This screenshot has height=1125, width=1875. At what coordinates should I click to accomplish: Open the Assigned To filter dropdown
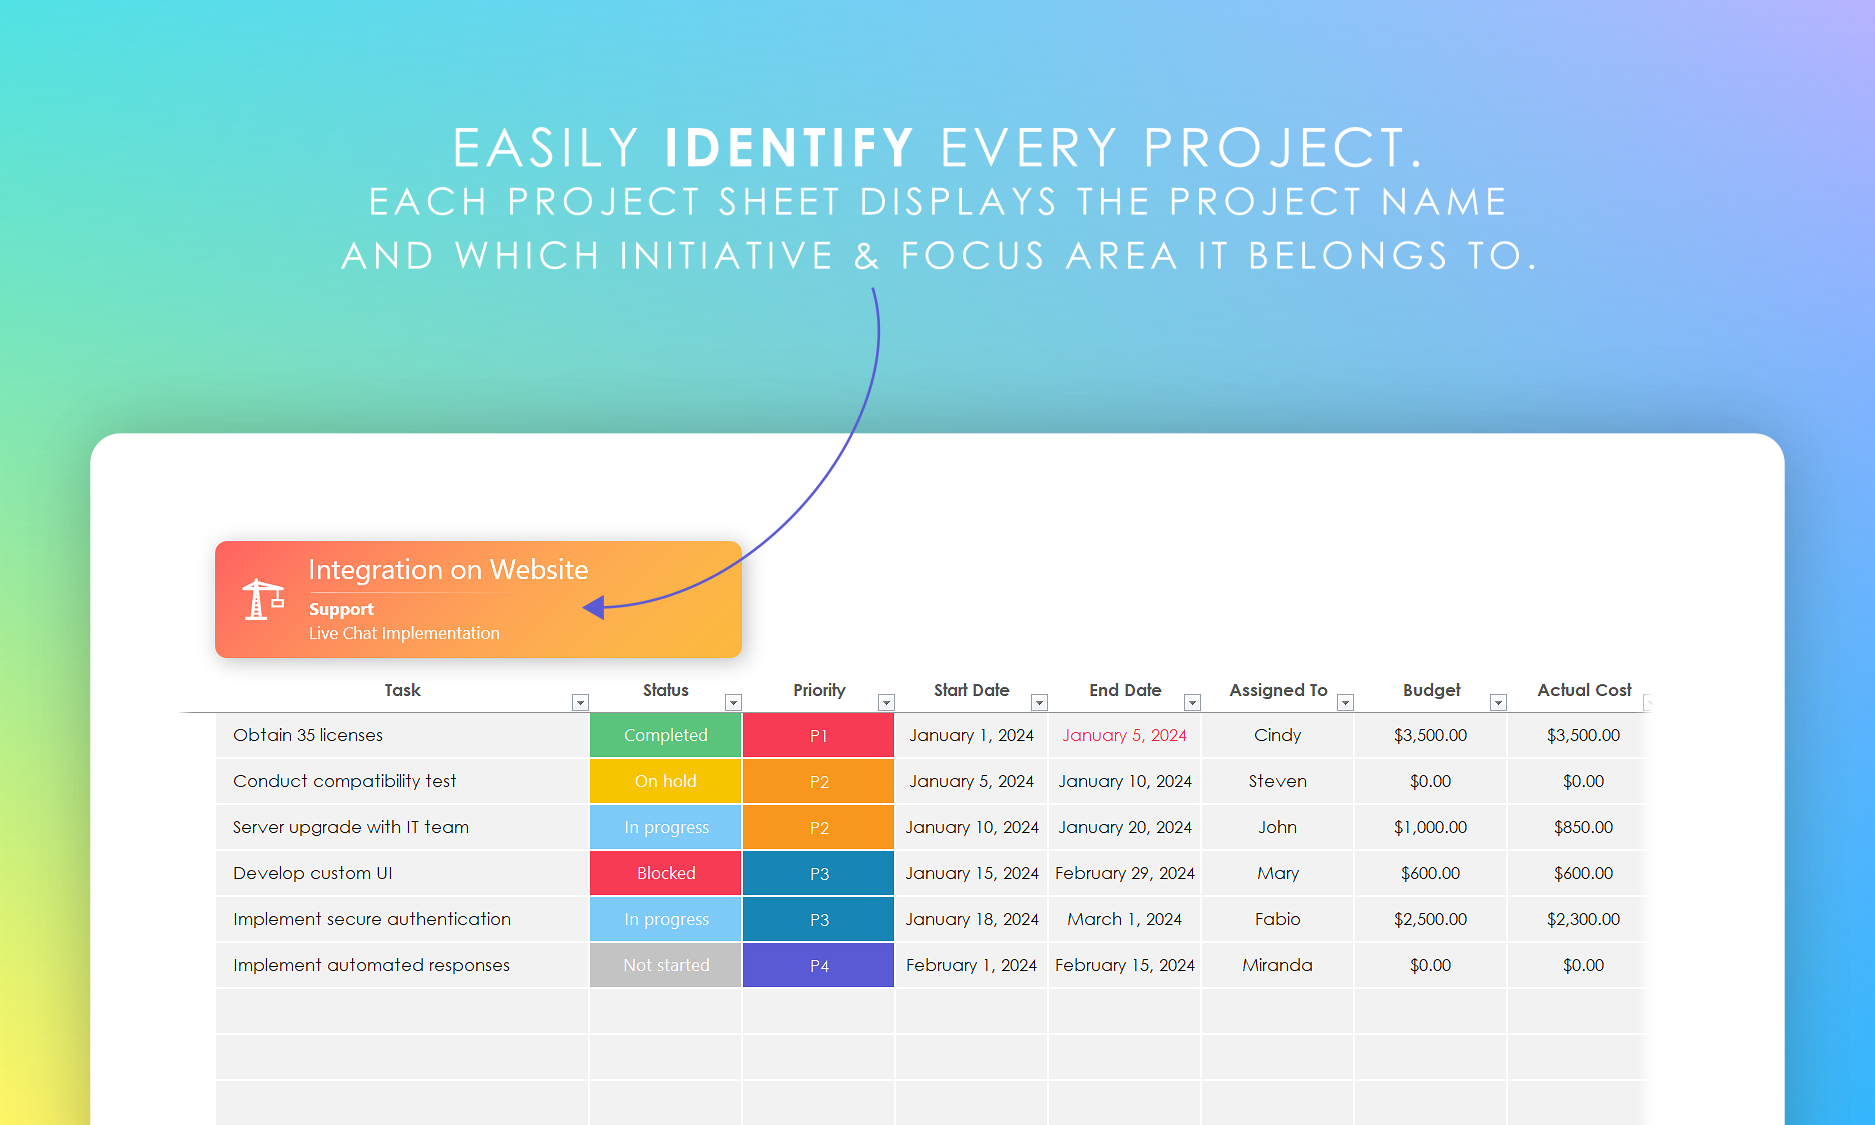pyautogui.click(x=1345, y=703)
